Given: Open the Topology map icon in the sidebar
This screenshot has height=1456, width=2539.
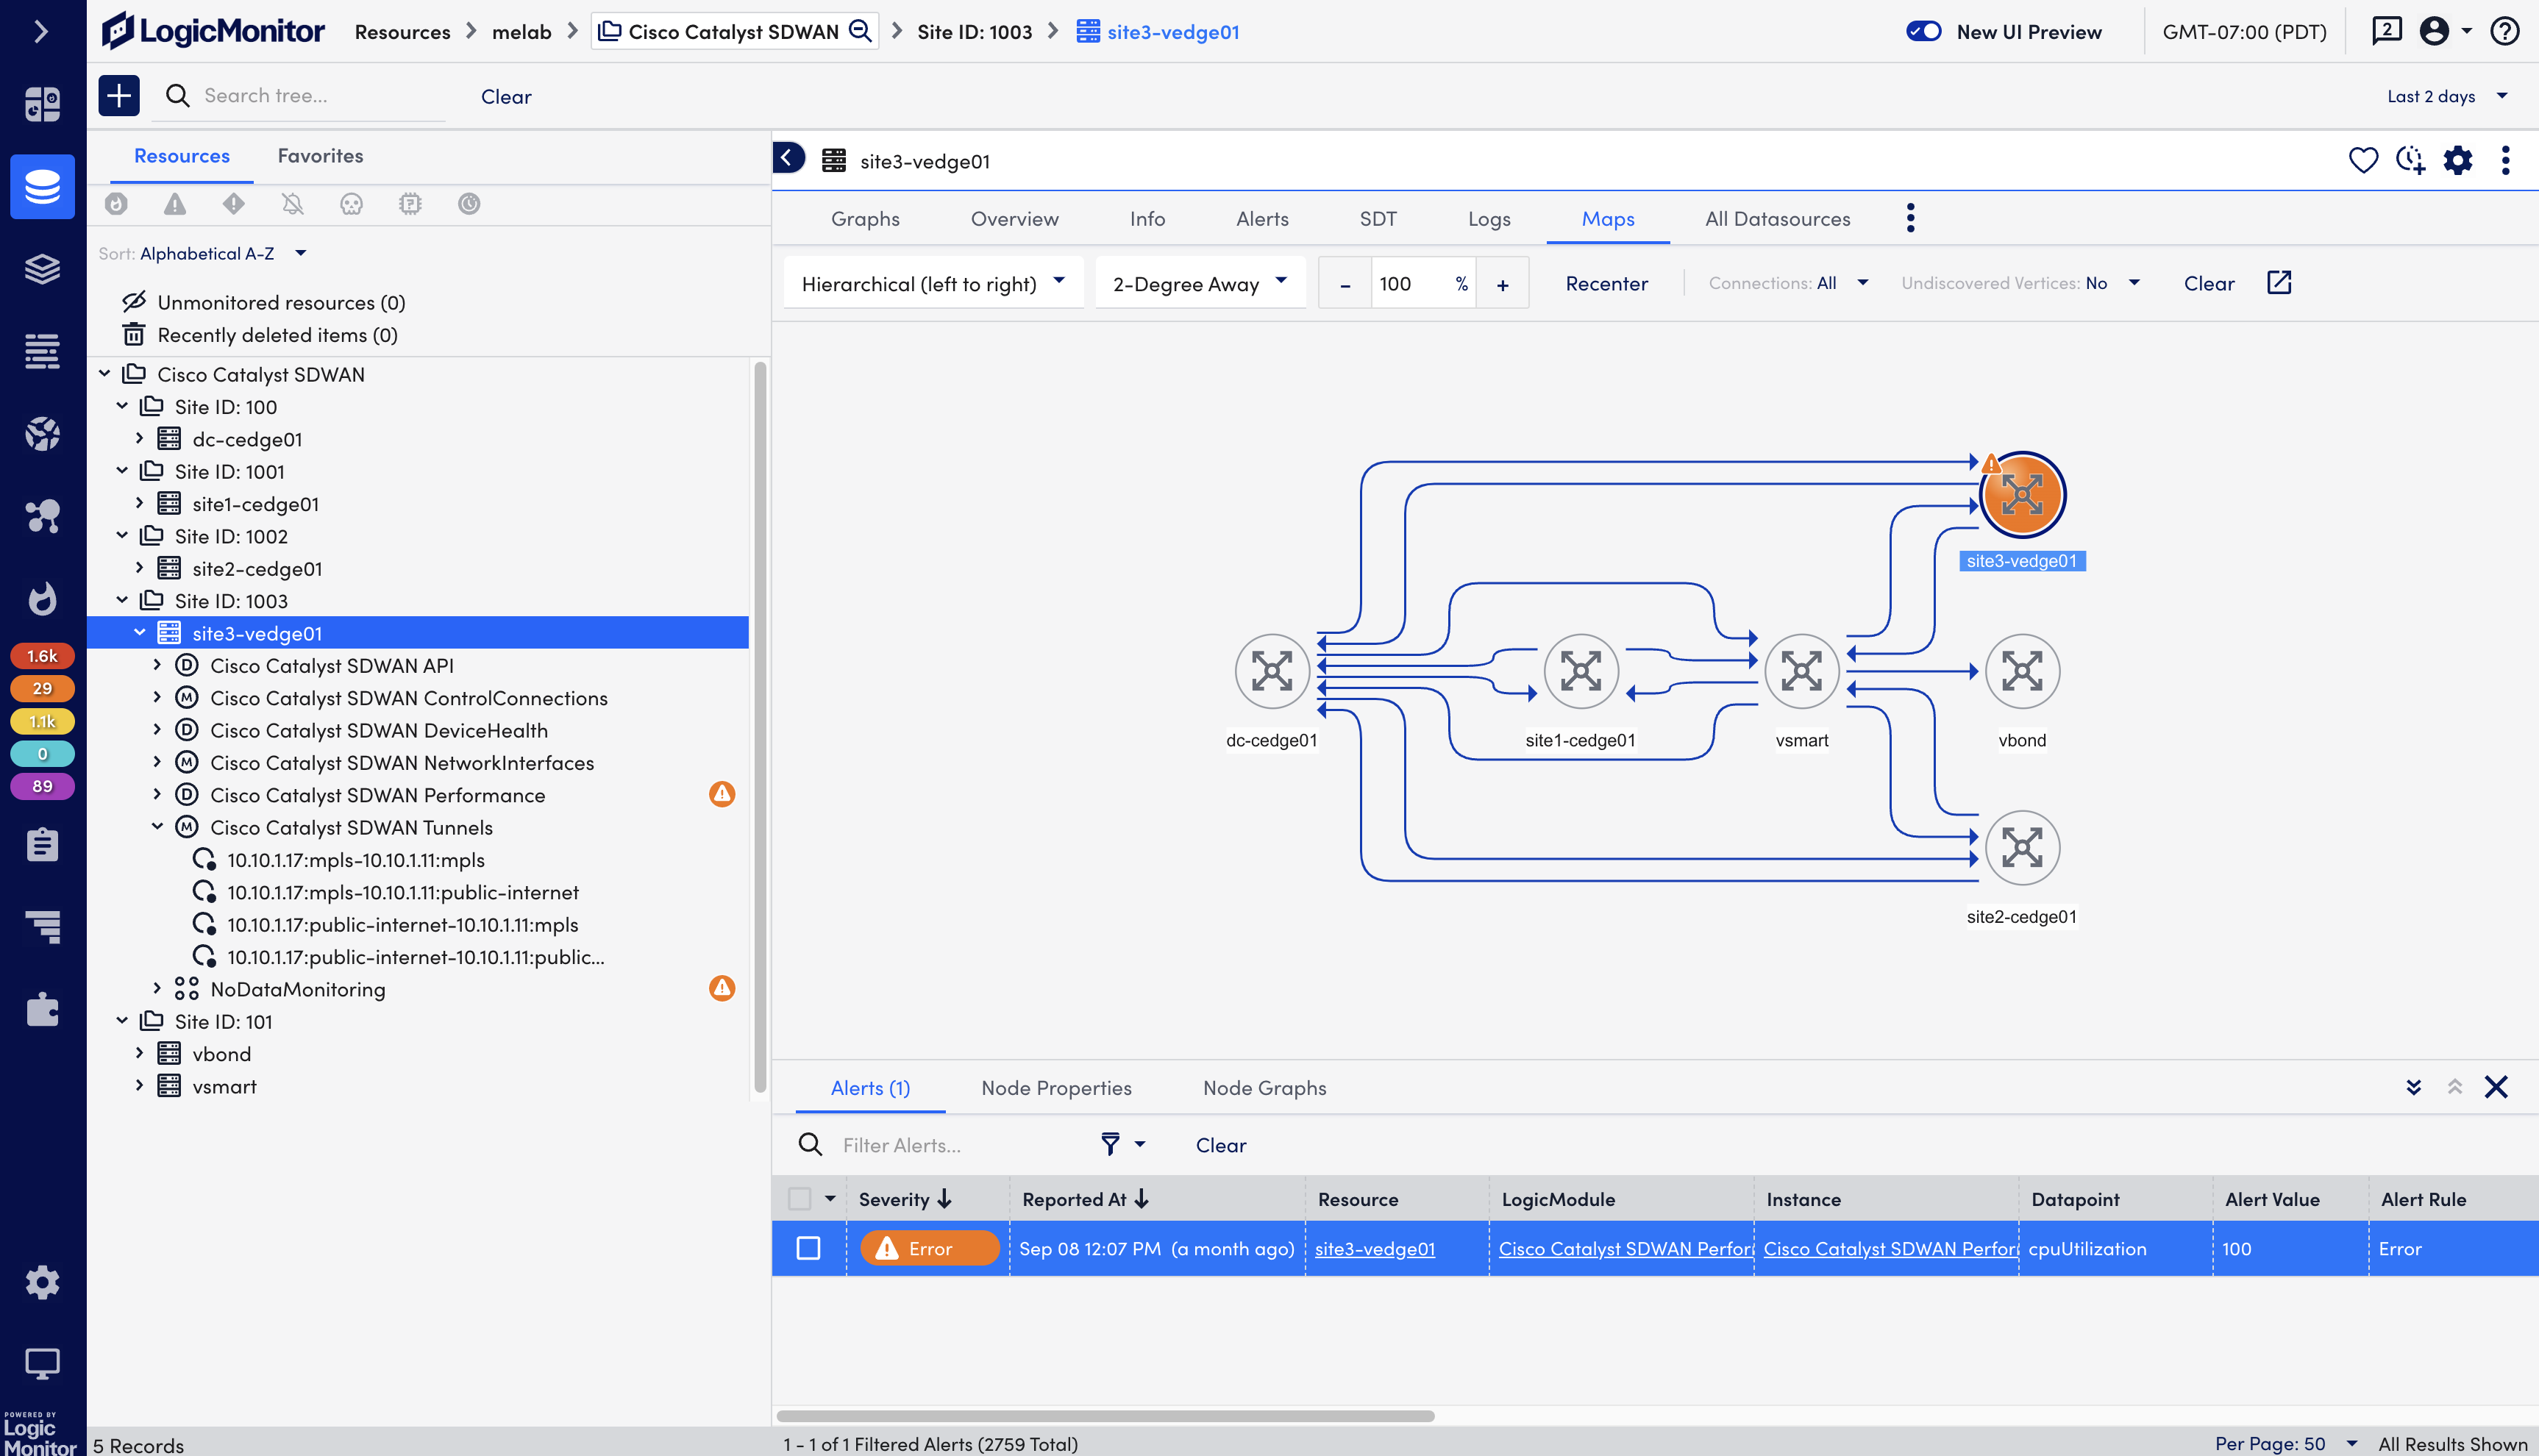Looking at the screenshot, I should [42, 516].
